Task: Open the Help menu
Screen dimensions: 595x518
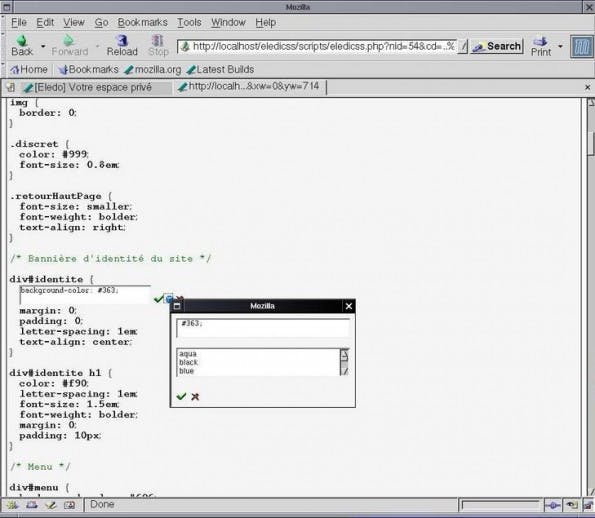Action: pyautogui.click(x=266, y=22)
